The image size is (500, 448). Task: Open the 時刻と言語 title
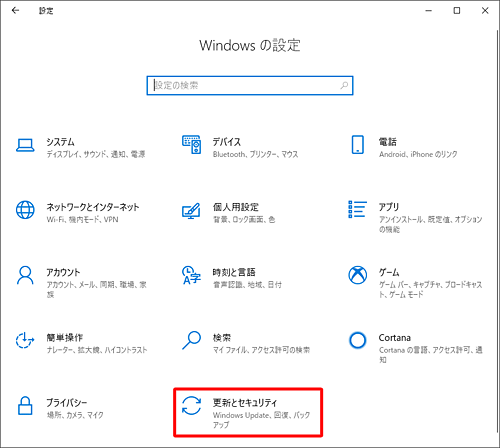click(234, 272)
